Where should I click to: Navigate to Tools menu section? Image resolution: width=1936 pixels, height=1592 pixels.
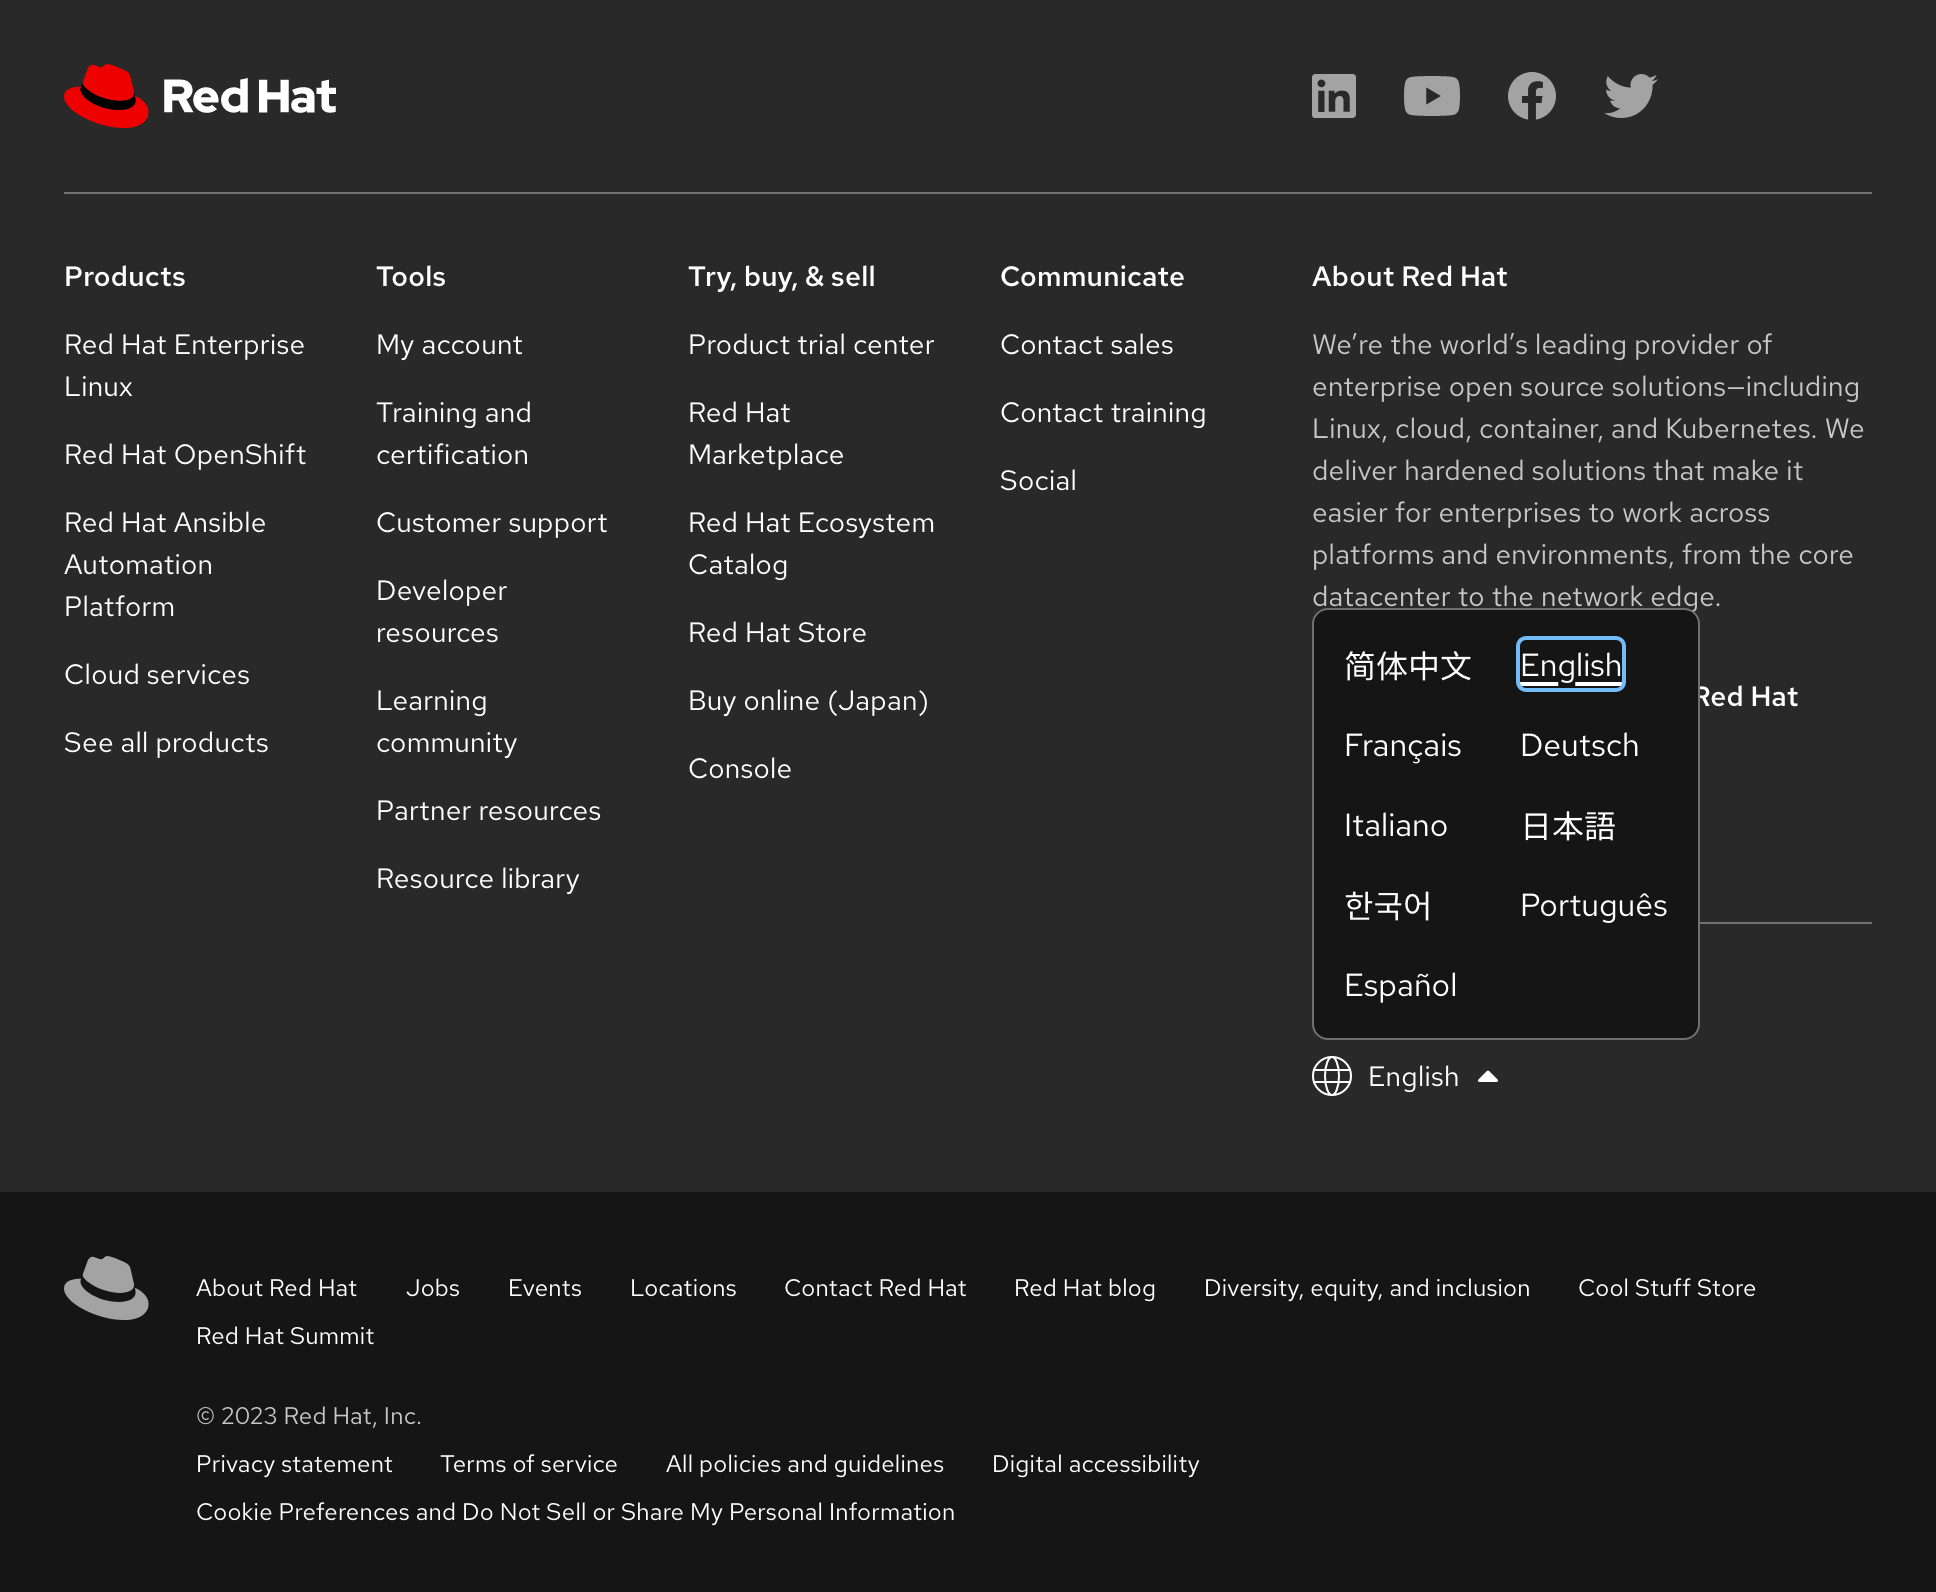click(412, 277)
